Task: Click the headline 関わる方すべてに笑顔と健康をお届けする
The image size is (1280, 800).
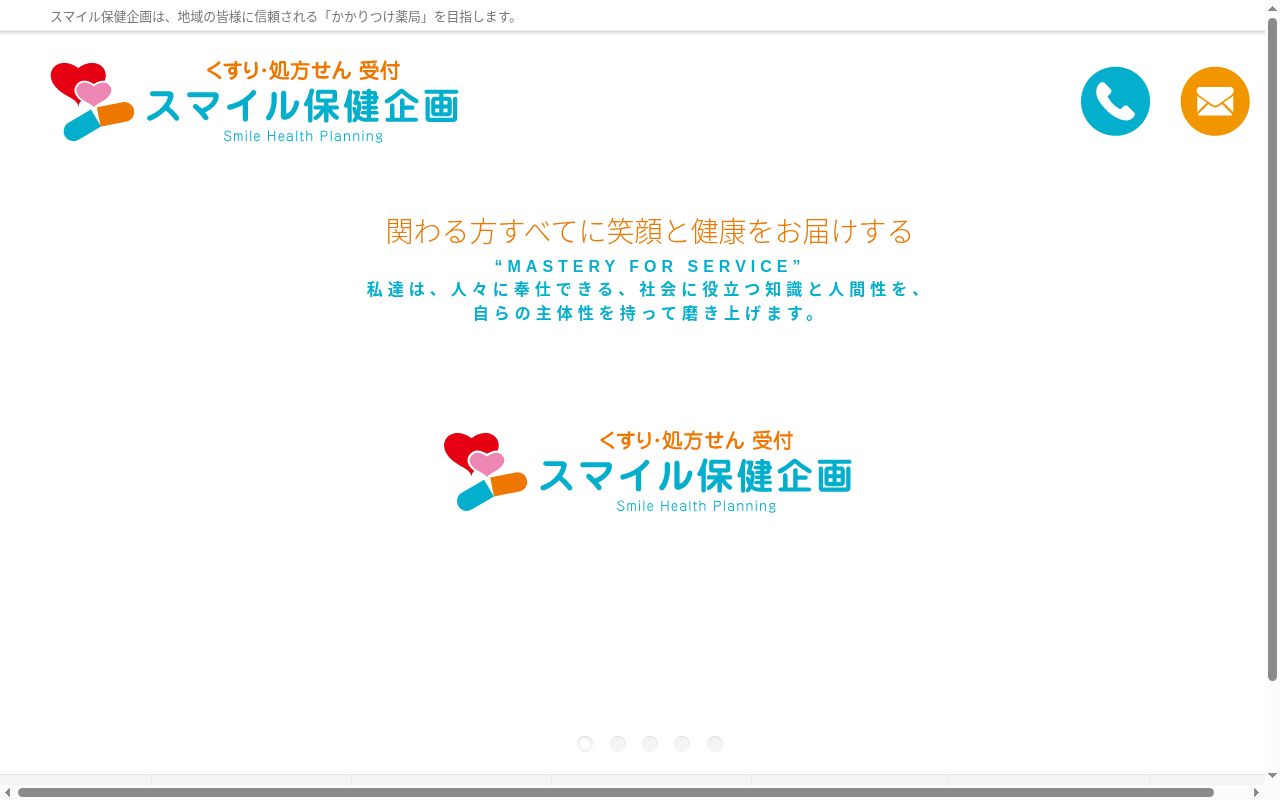Action: coord(649,231)
